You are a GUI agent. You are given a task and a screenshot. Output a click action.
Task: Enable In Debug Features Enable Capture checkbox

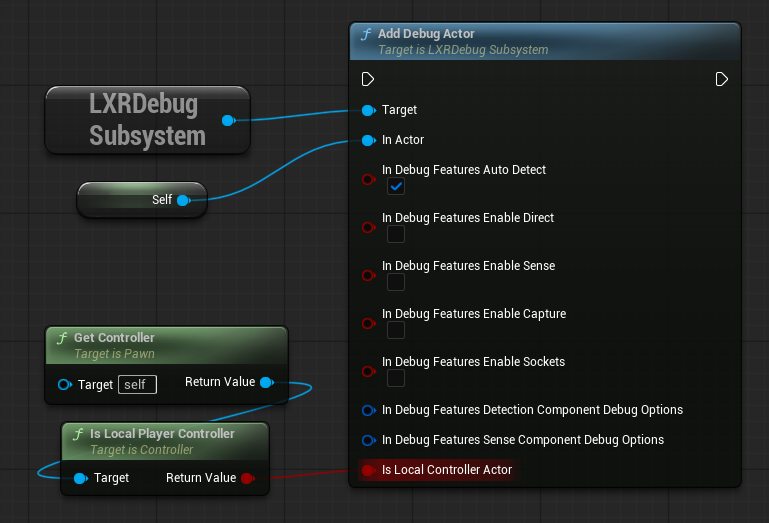click(396, 331)
